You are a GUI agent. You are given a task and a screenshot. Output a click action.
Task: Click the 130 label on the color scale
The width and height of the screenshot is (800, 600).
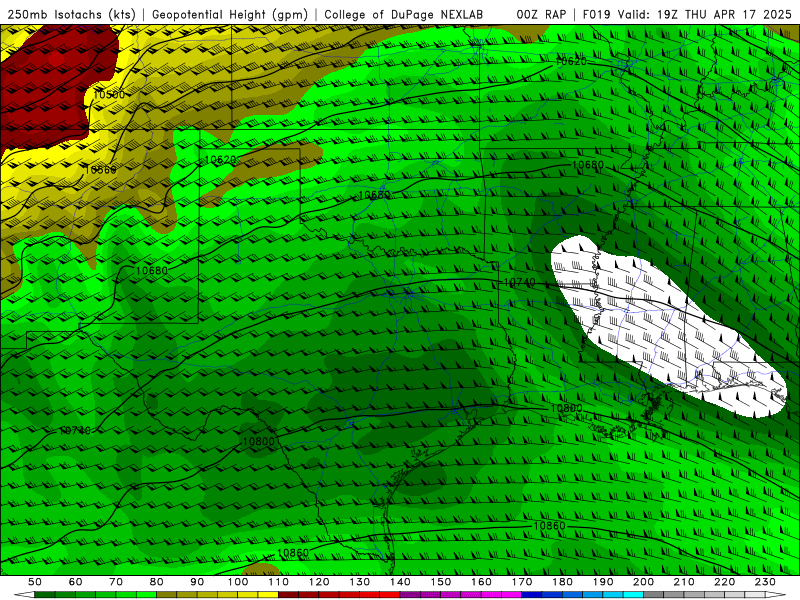click(x=360, y=582)
